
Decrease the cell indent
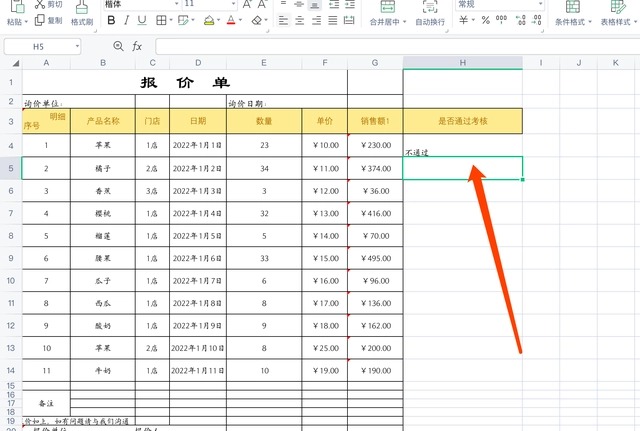(x=334, y=4)
